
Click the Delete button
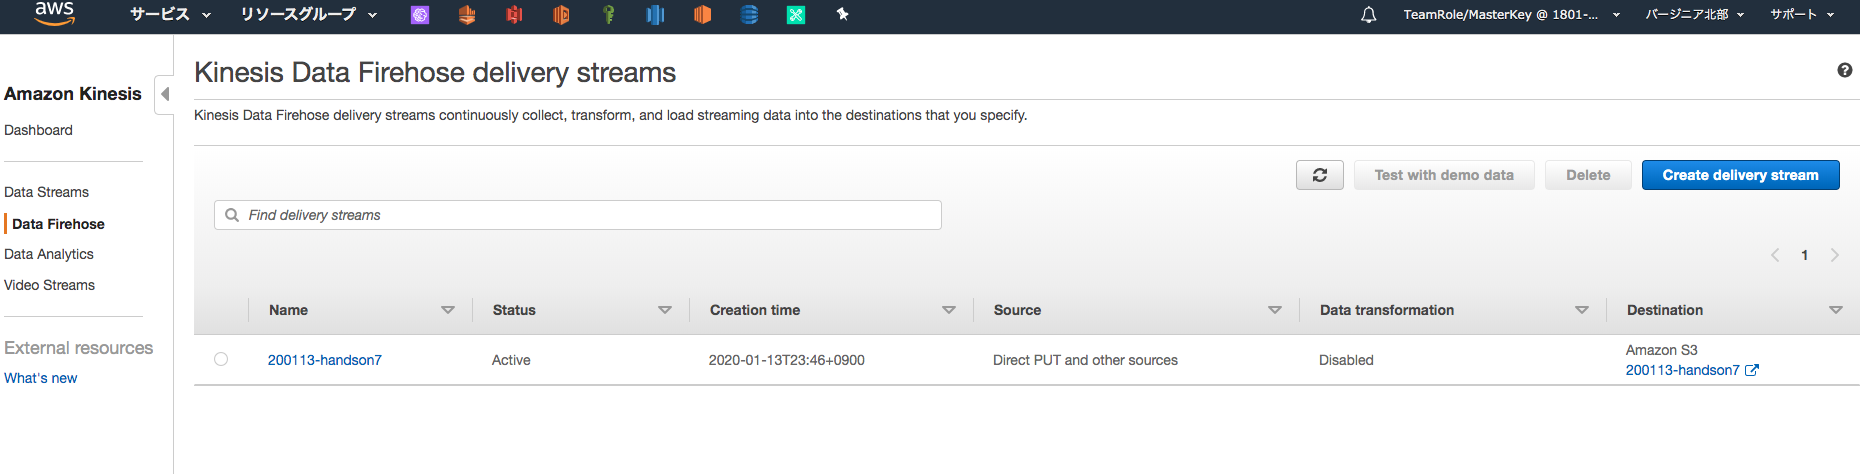coord(1588,175)
